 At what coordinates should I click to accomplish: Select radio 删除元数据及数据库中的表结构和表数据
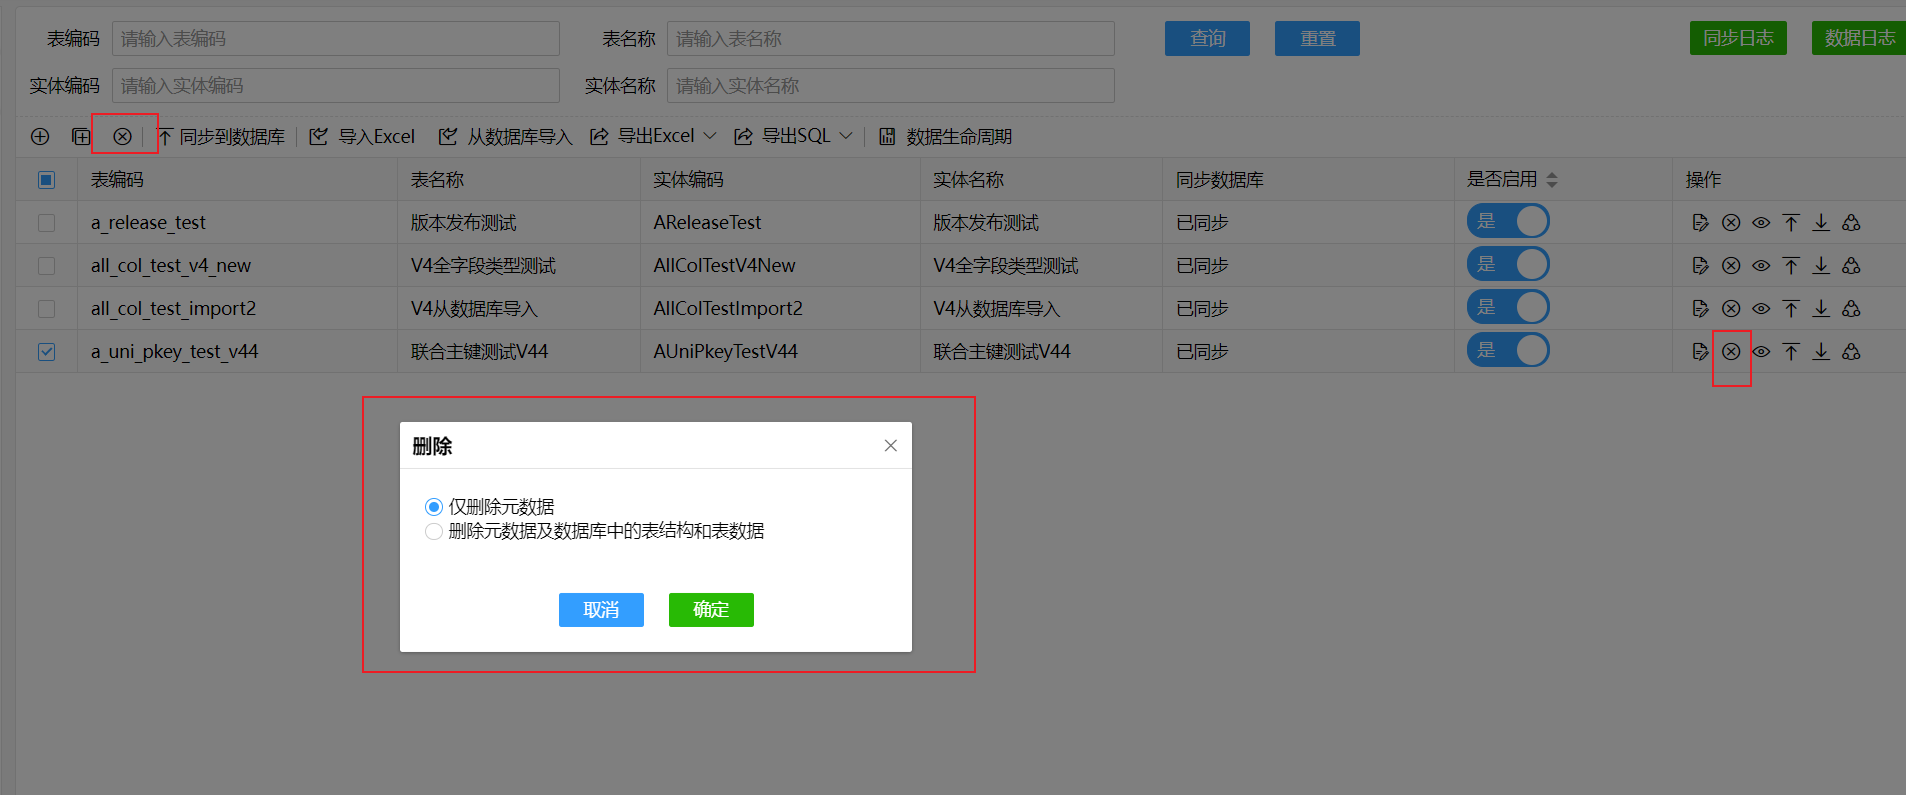(x=433, y=531)
